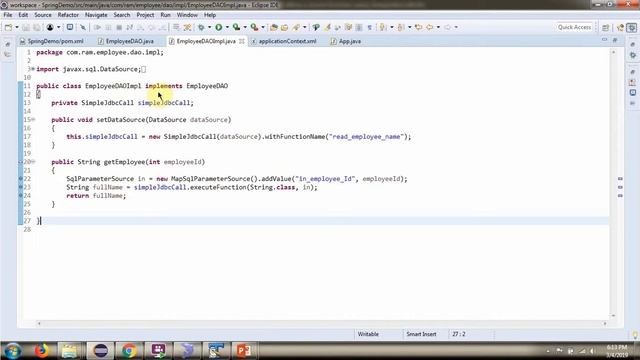The image size is (640, 360).
Task: Click the Resume debug icon
Action: coord(97,27)
